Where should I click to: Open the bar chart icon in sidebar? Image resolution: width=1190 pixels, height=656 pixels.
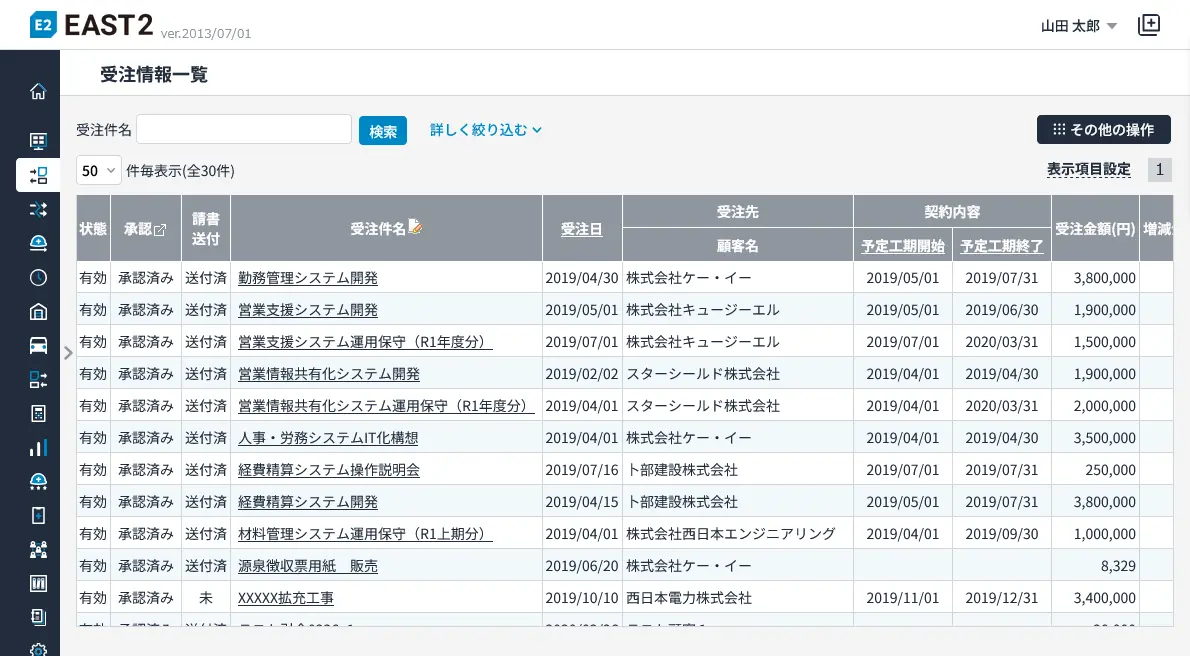[38, 447]
